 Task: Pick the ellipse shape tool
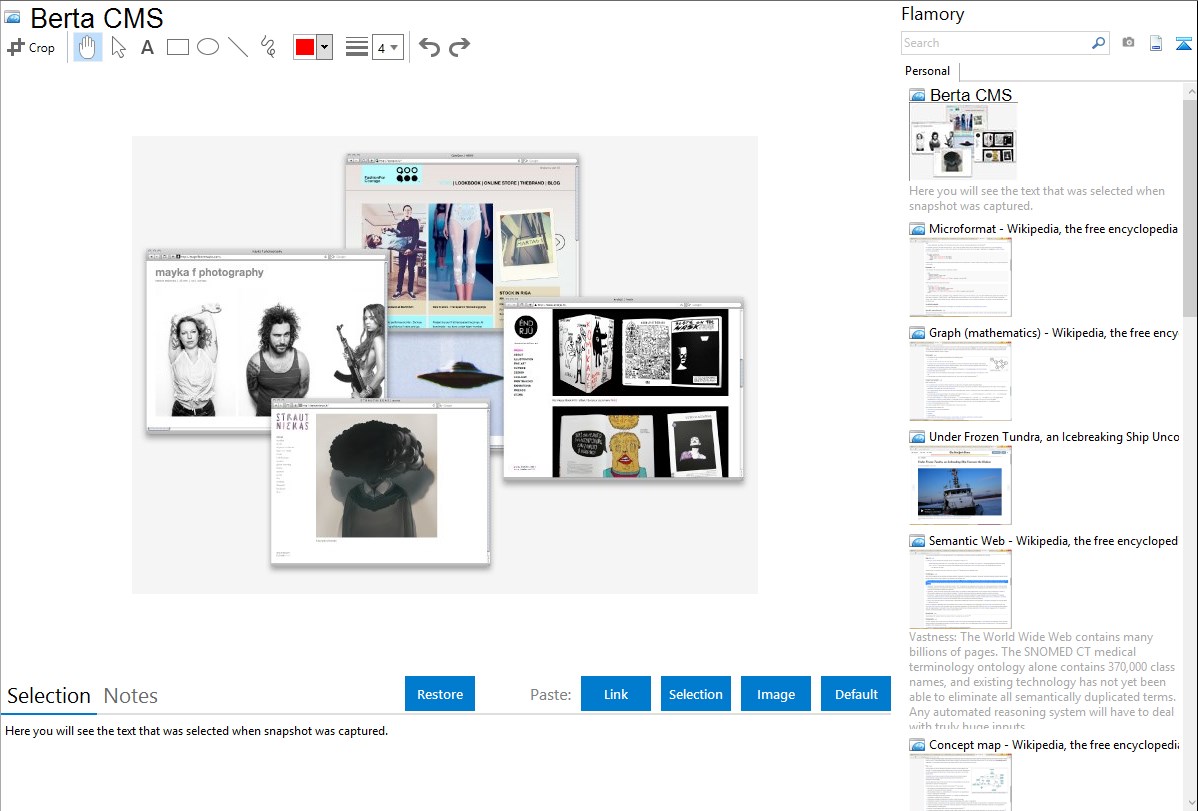(x=208, y=47)
